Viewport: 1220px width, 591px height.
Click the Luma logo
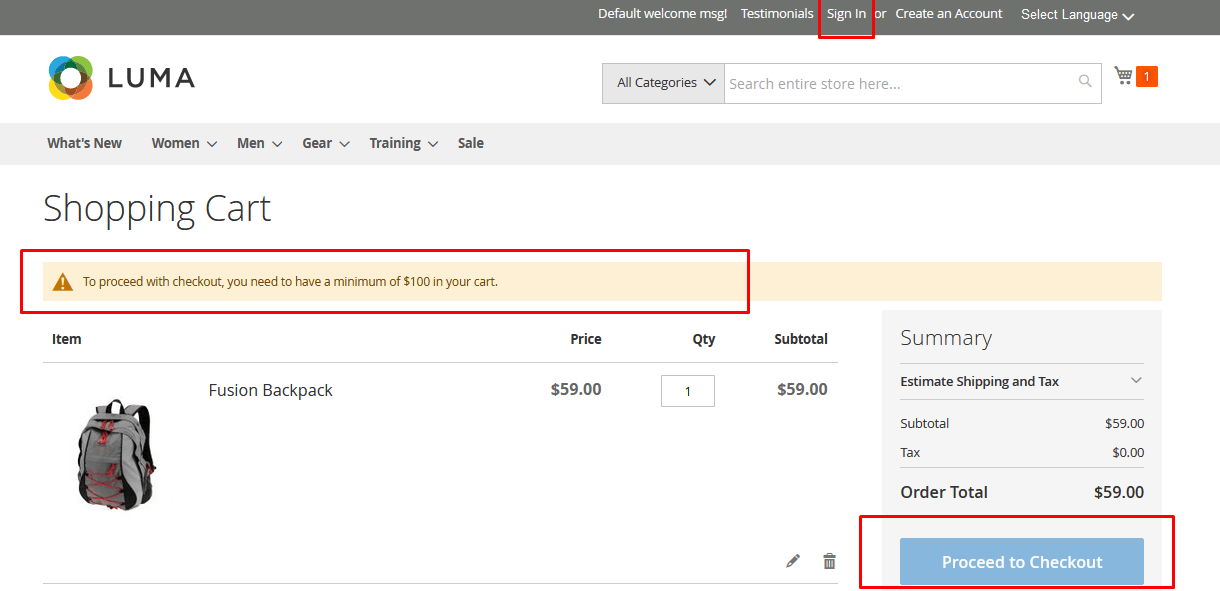pos(121,77)
